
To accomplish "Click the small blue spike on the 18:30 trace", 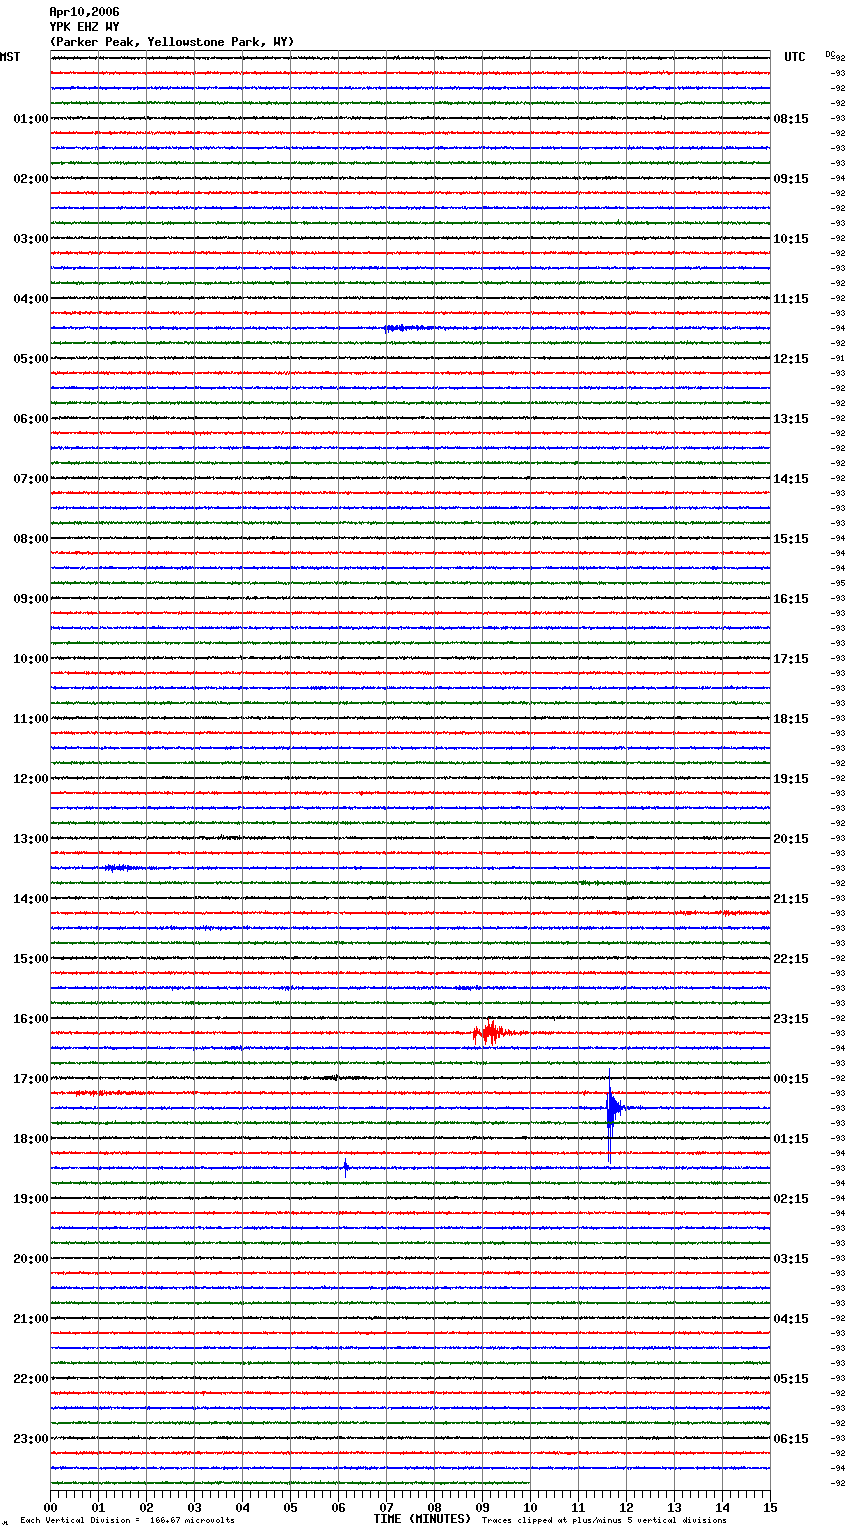I will [346, 1167].
